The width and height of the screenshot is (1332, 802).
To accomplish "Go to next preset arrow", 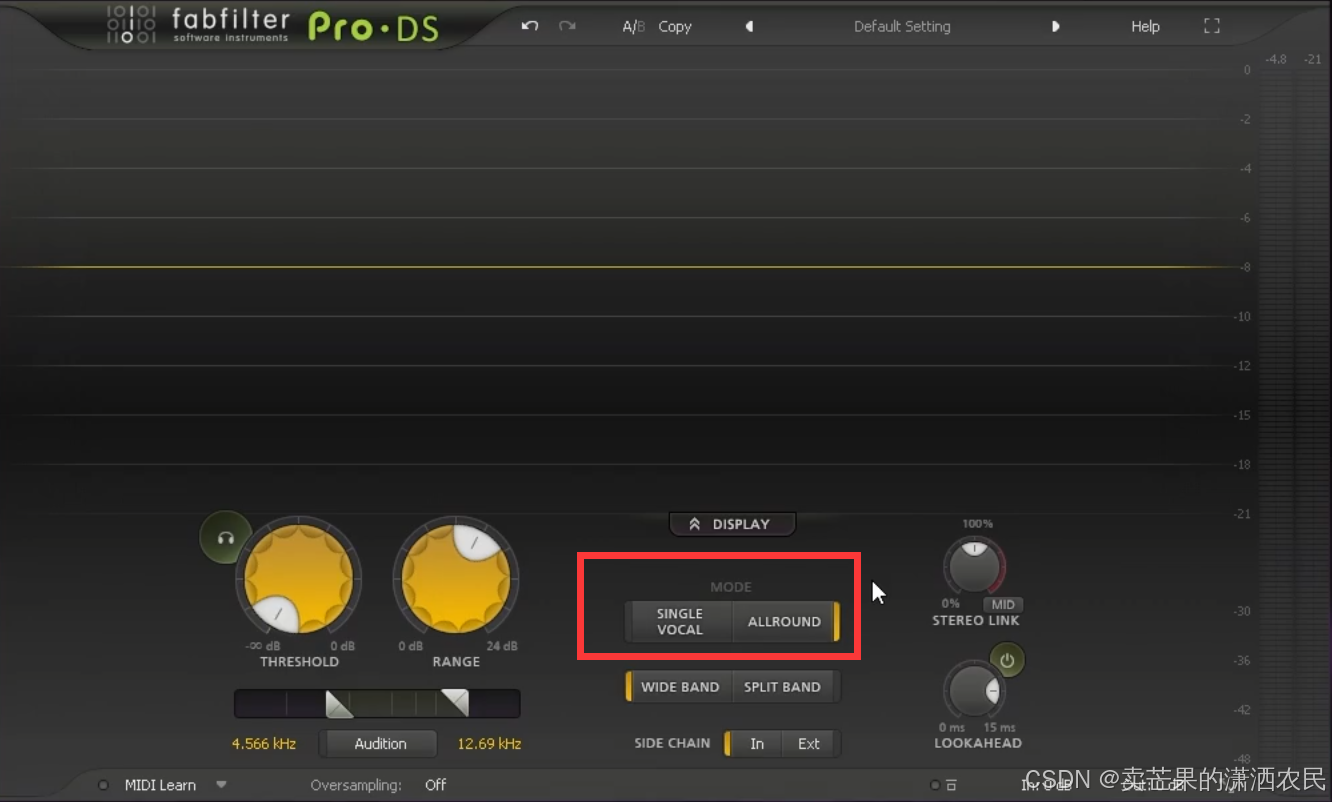I will pos(1055,27).
